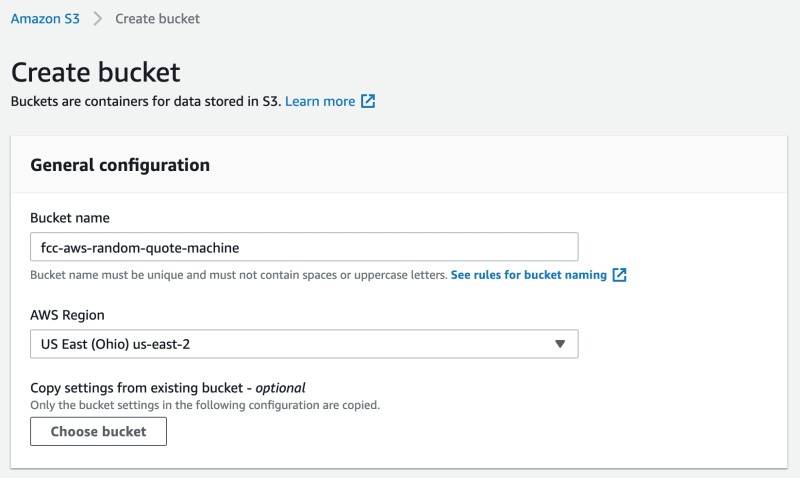Viewport: 800px width, 478px height.
Task: Click the breadcrumb chevron separator icon
Action: [x=97, y=19]
